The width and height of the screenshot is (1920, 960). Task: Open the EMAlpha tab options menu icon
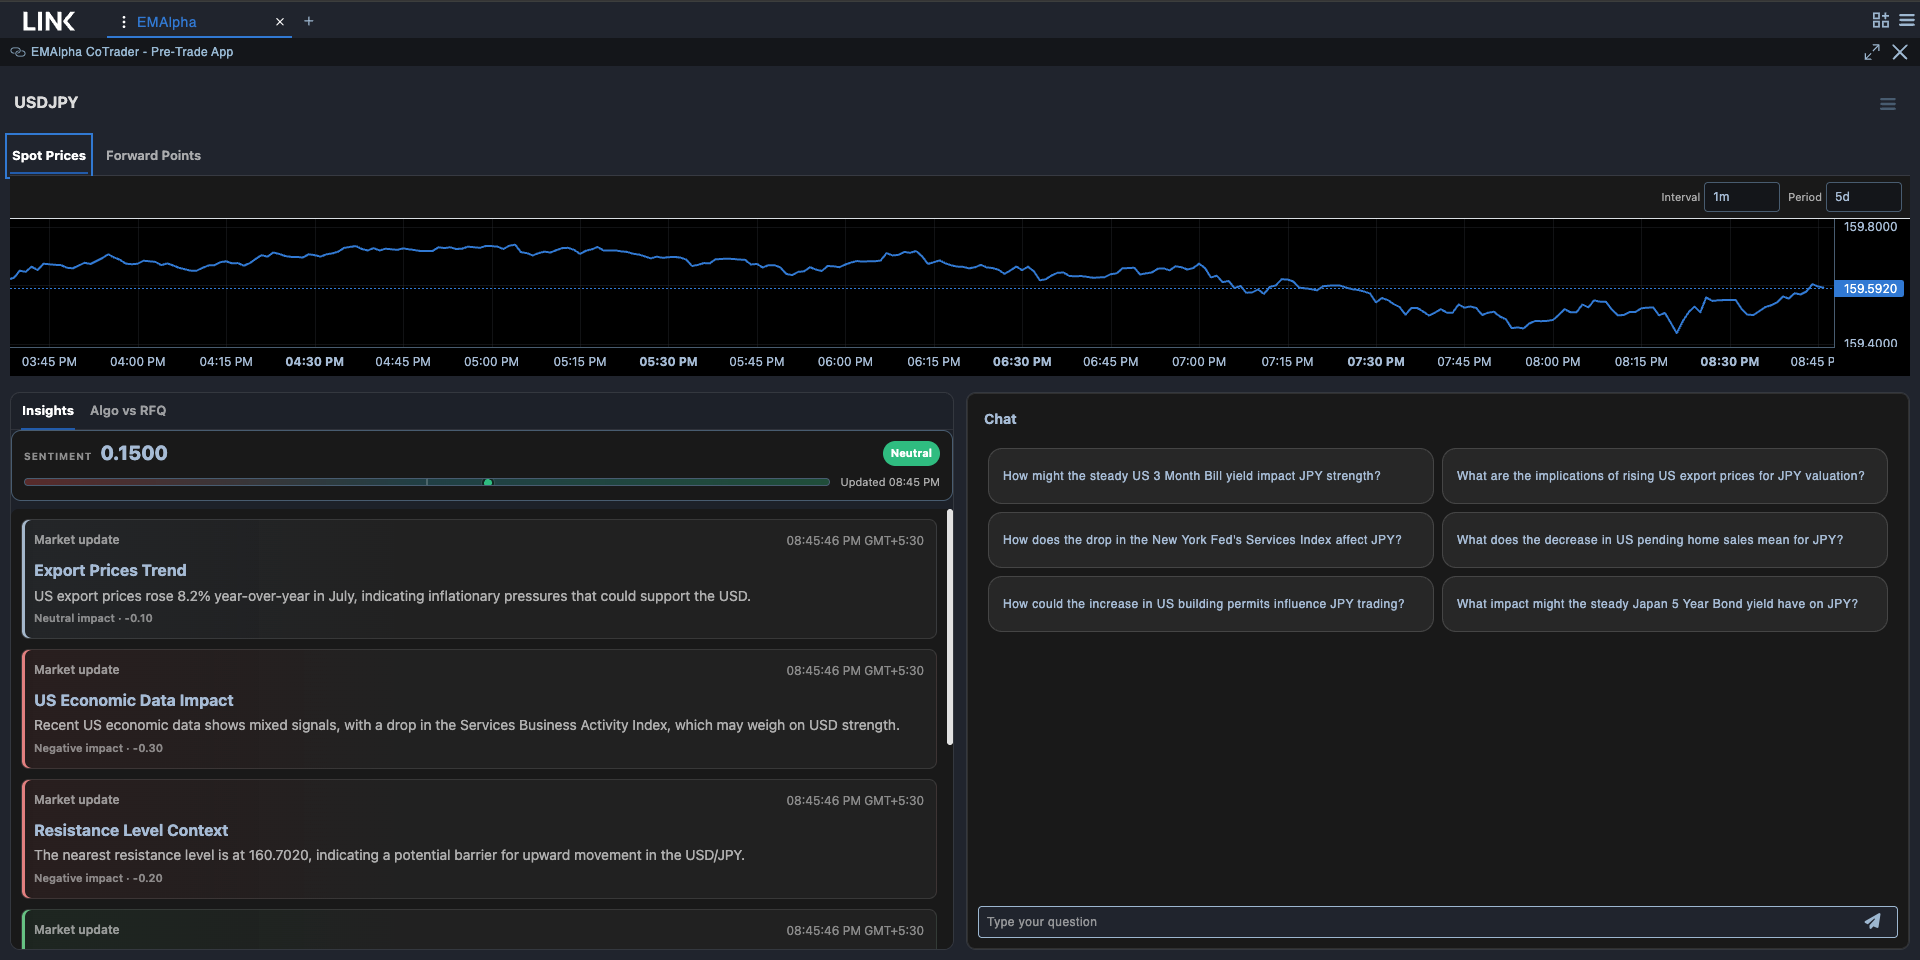(123, 22)
